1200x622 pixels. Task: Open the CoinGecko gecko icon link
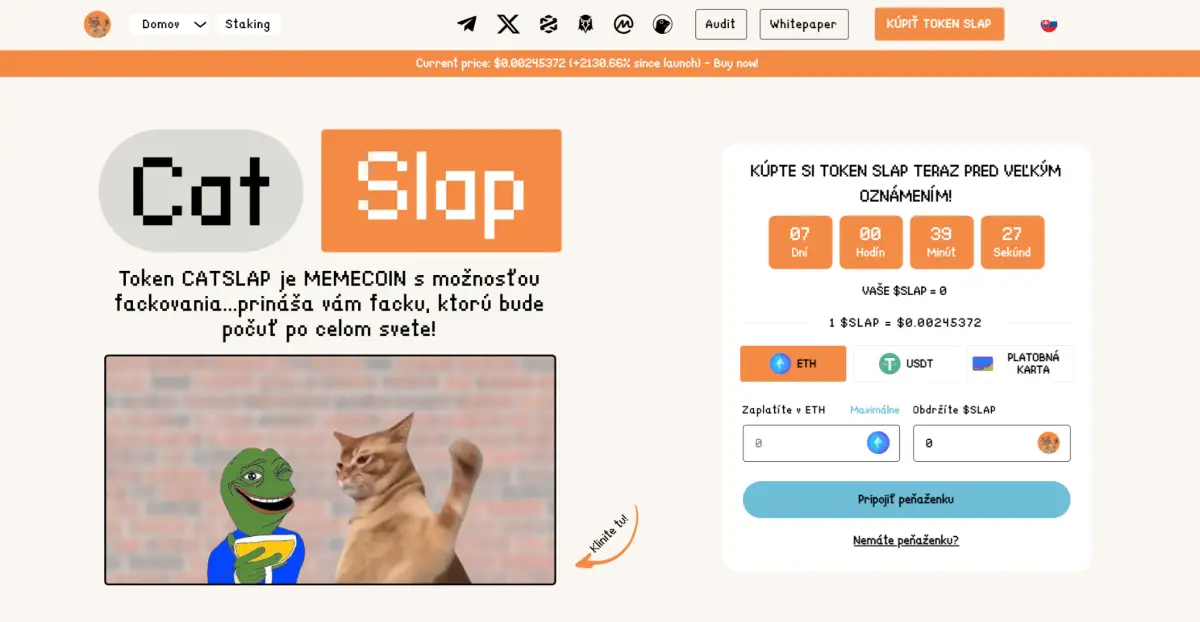tap(662, 24)
